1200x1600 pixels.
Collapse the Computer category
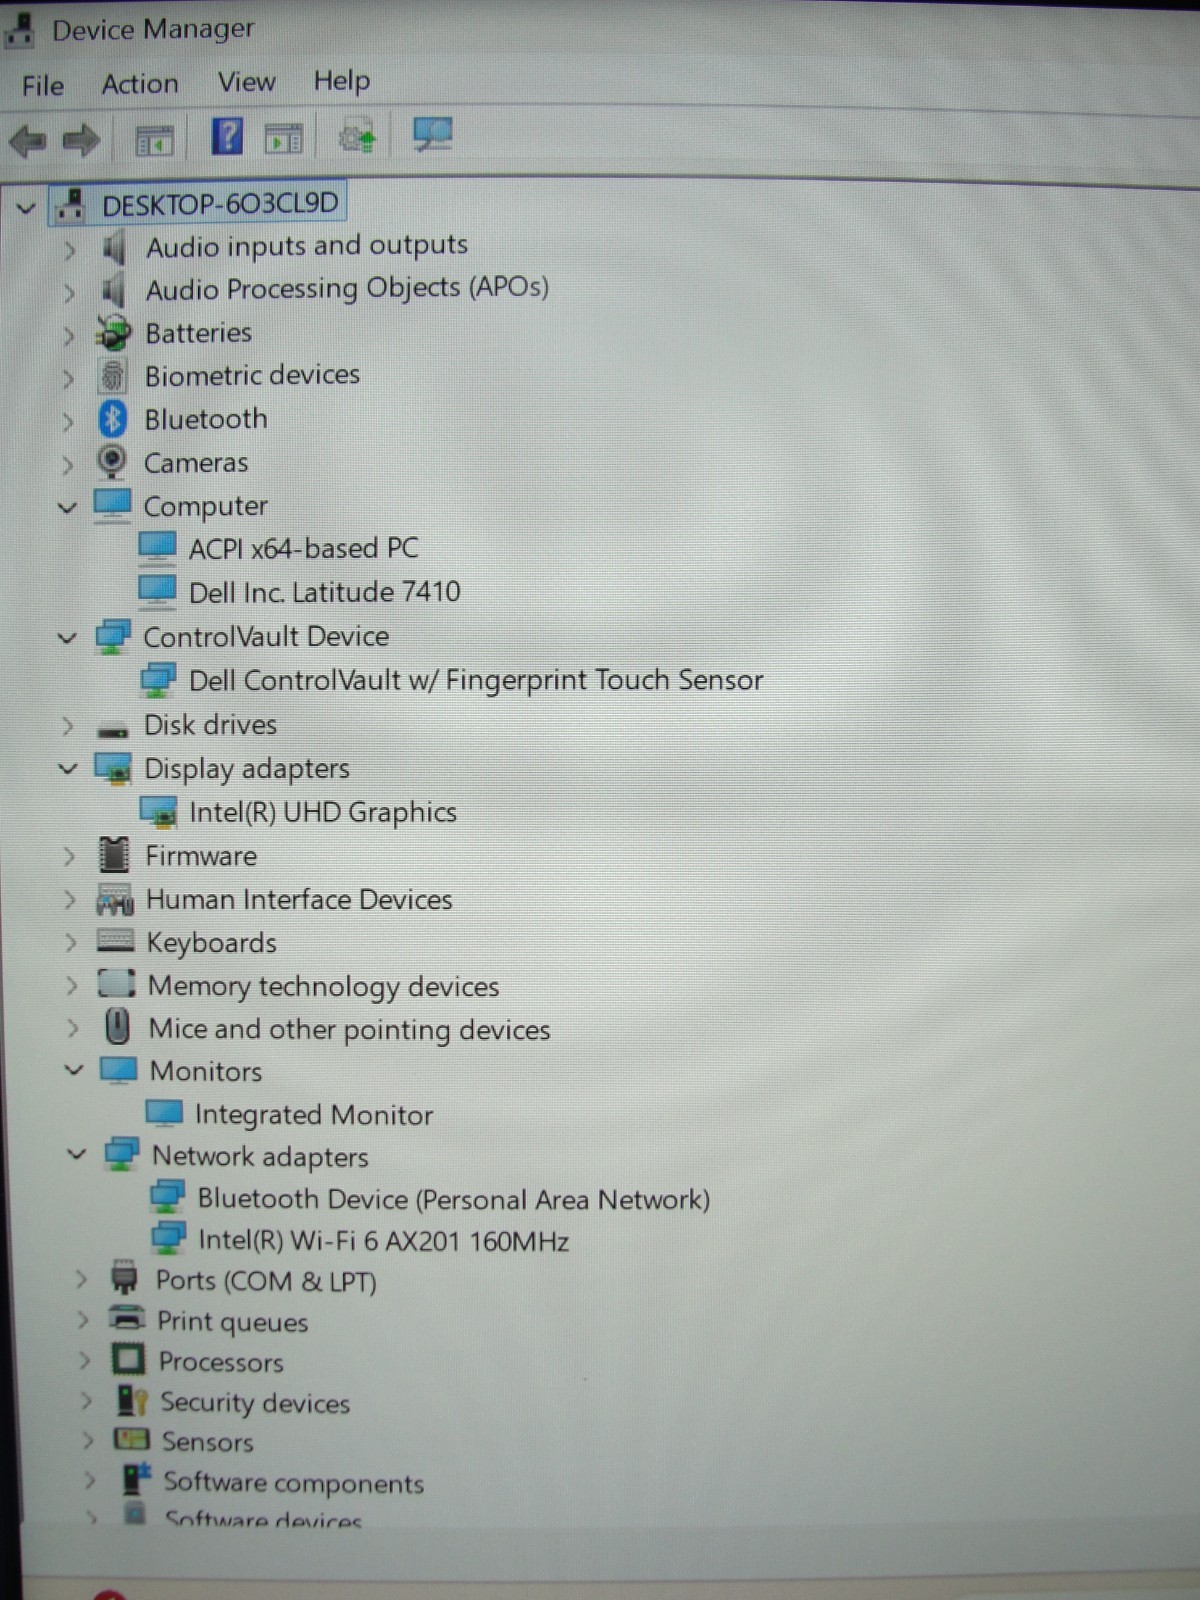click(67, 508)
